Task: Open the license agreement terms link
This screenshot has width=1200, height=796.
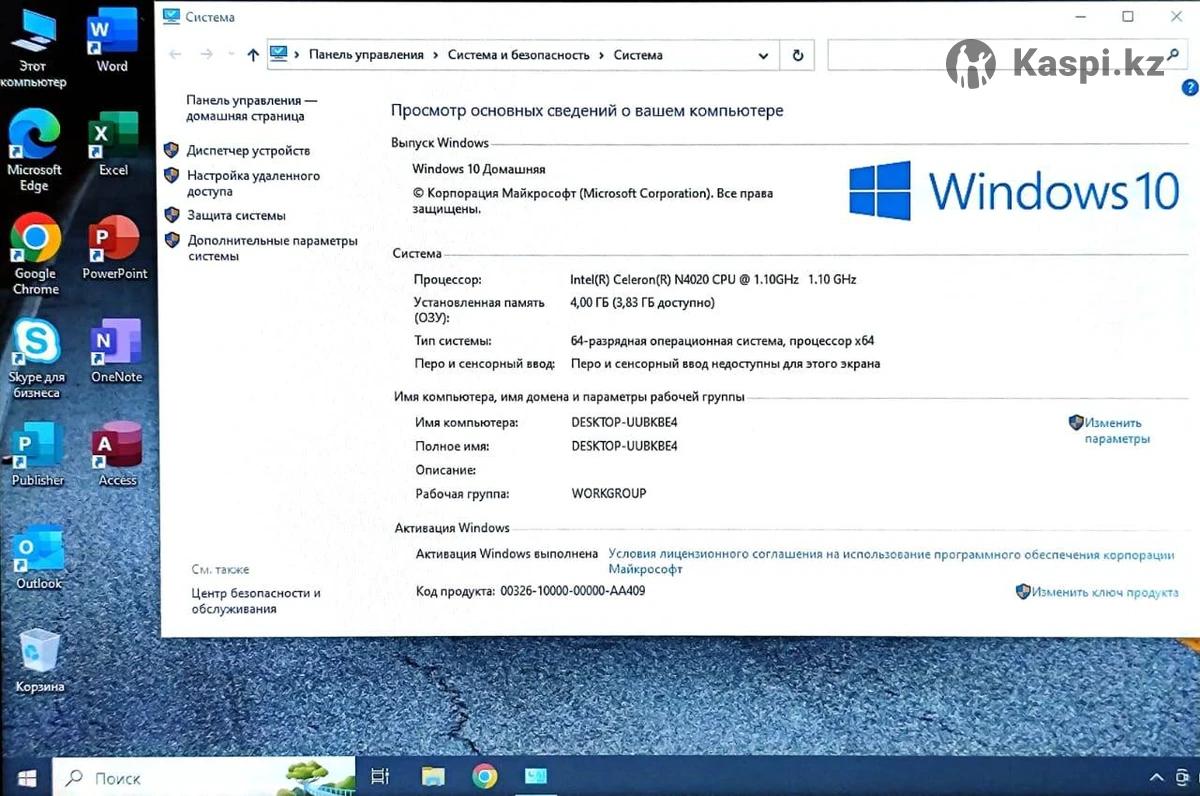Action: [x=891, y=561]
